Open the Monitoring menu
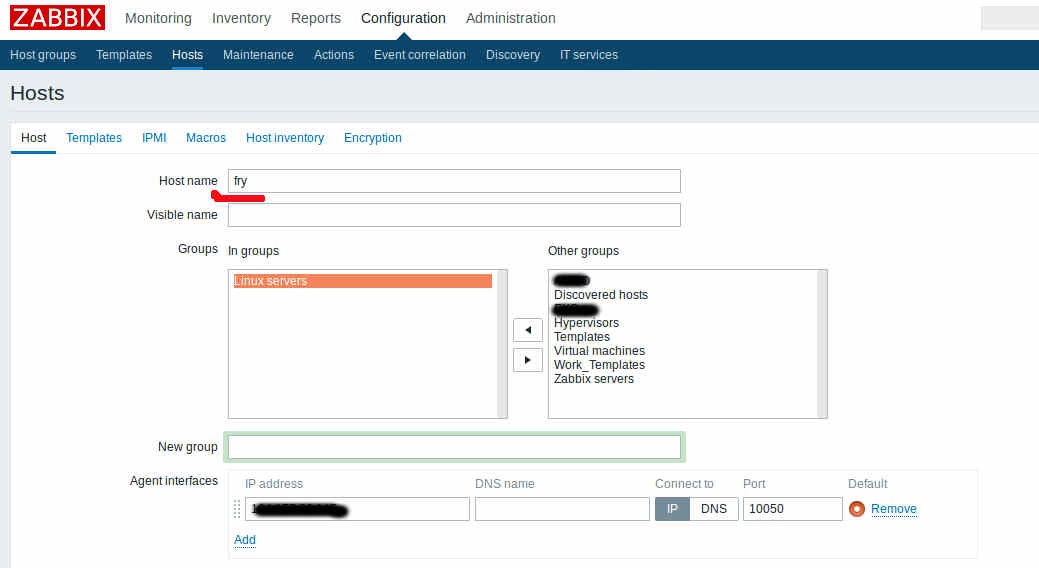Image resolution: width=1039 pixels, height=568 pixels. pos(158,18)
